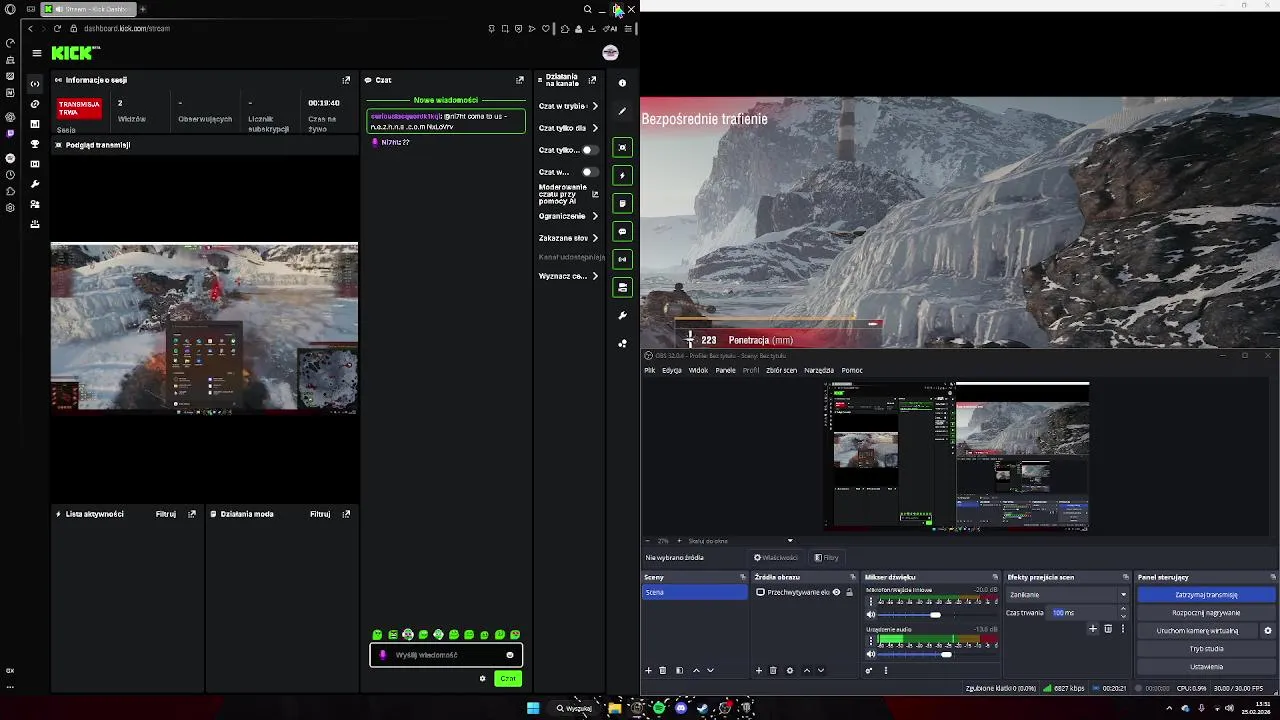Delete selected scene with Sceny trash icon

click(x=662, y=670)
